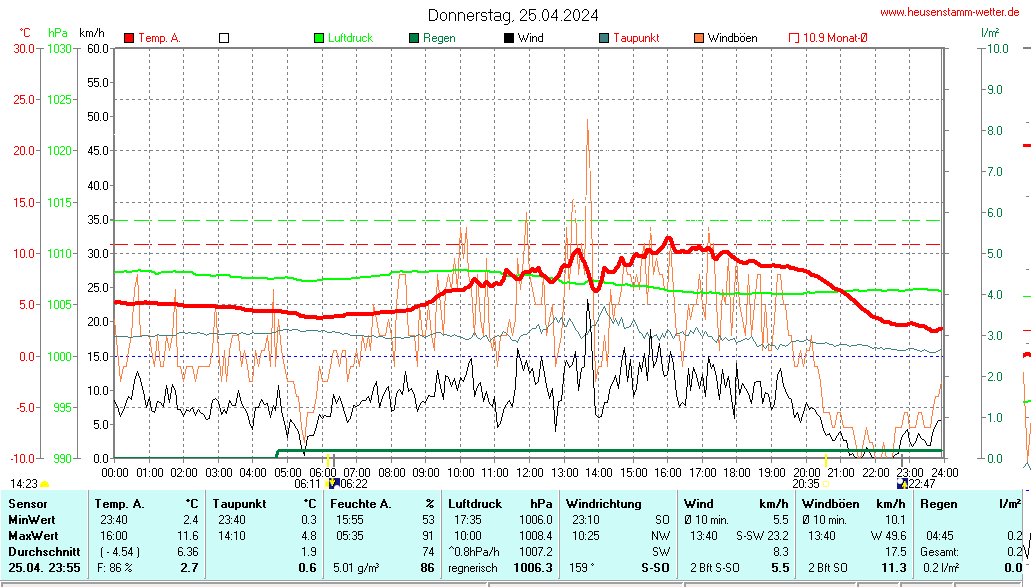Select the Windrichtung column header
This screenshot has height=587, width=1034.
click(603, 504)
